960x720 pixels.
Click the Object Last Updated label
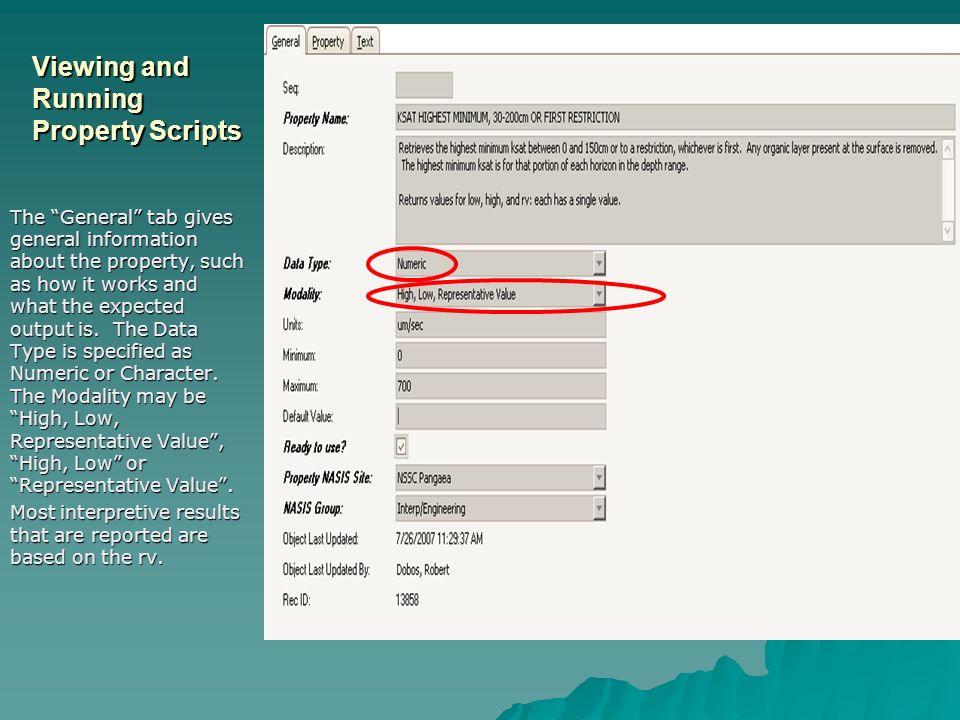click(x=320, y=539)
